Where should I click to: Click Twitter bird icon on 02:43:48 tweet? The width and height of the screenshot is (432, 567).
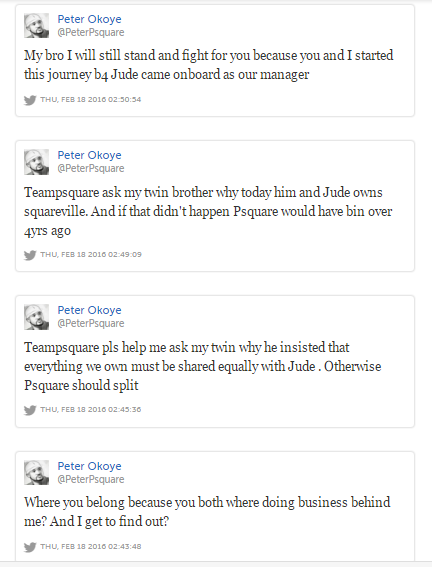pos(30,547)
